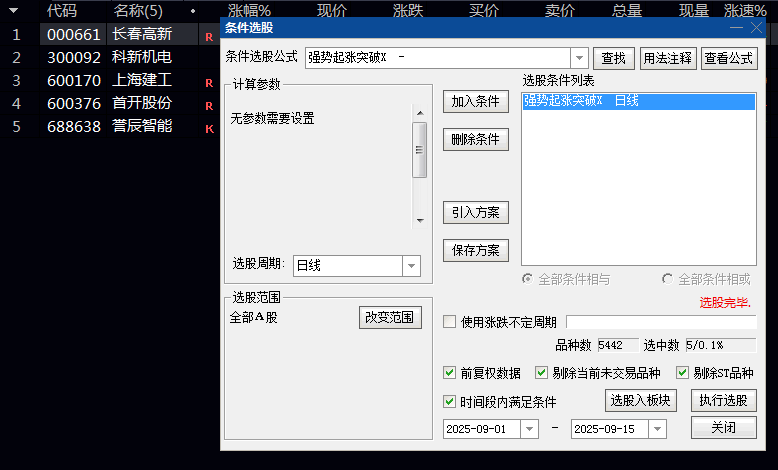Click the red K marker beside 誉辰智能
The image size is (778, 470).
(x=209, y=129)
